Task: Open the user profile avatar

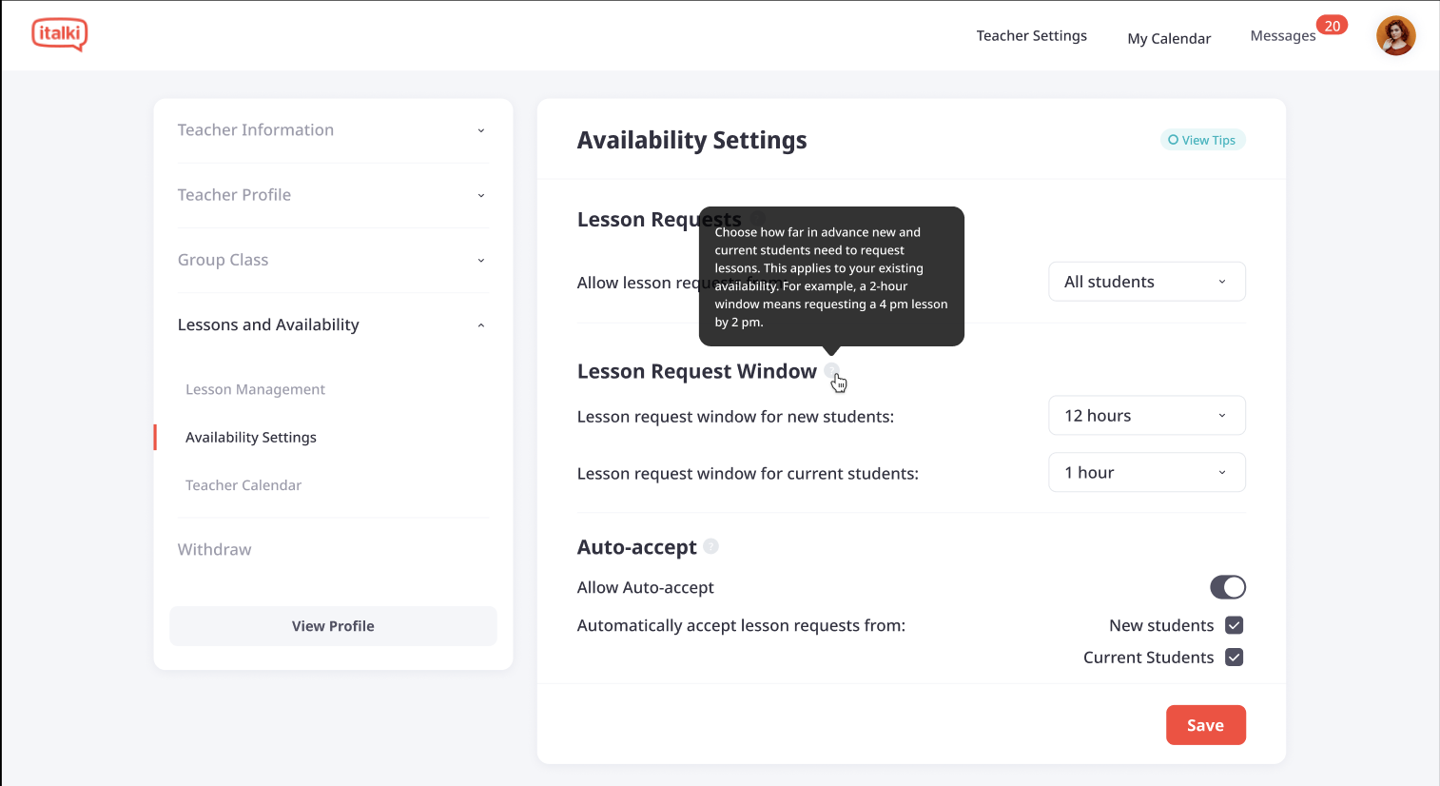Action: (1395, 36)
